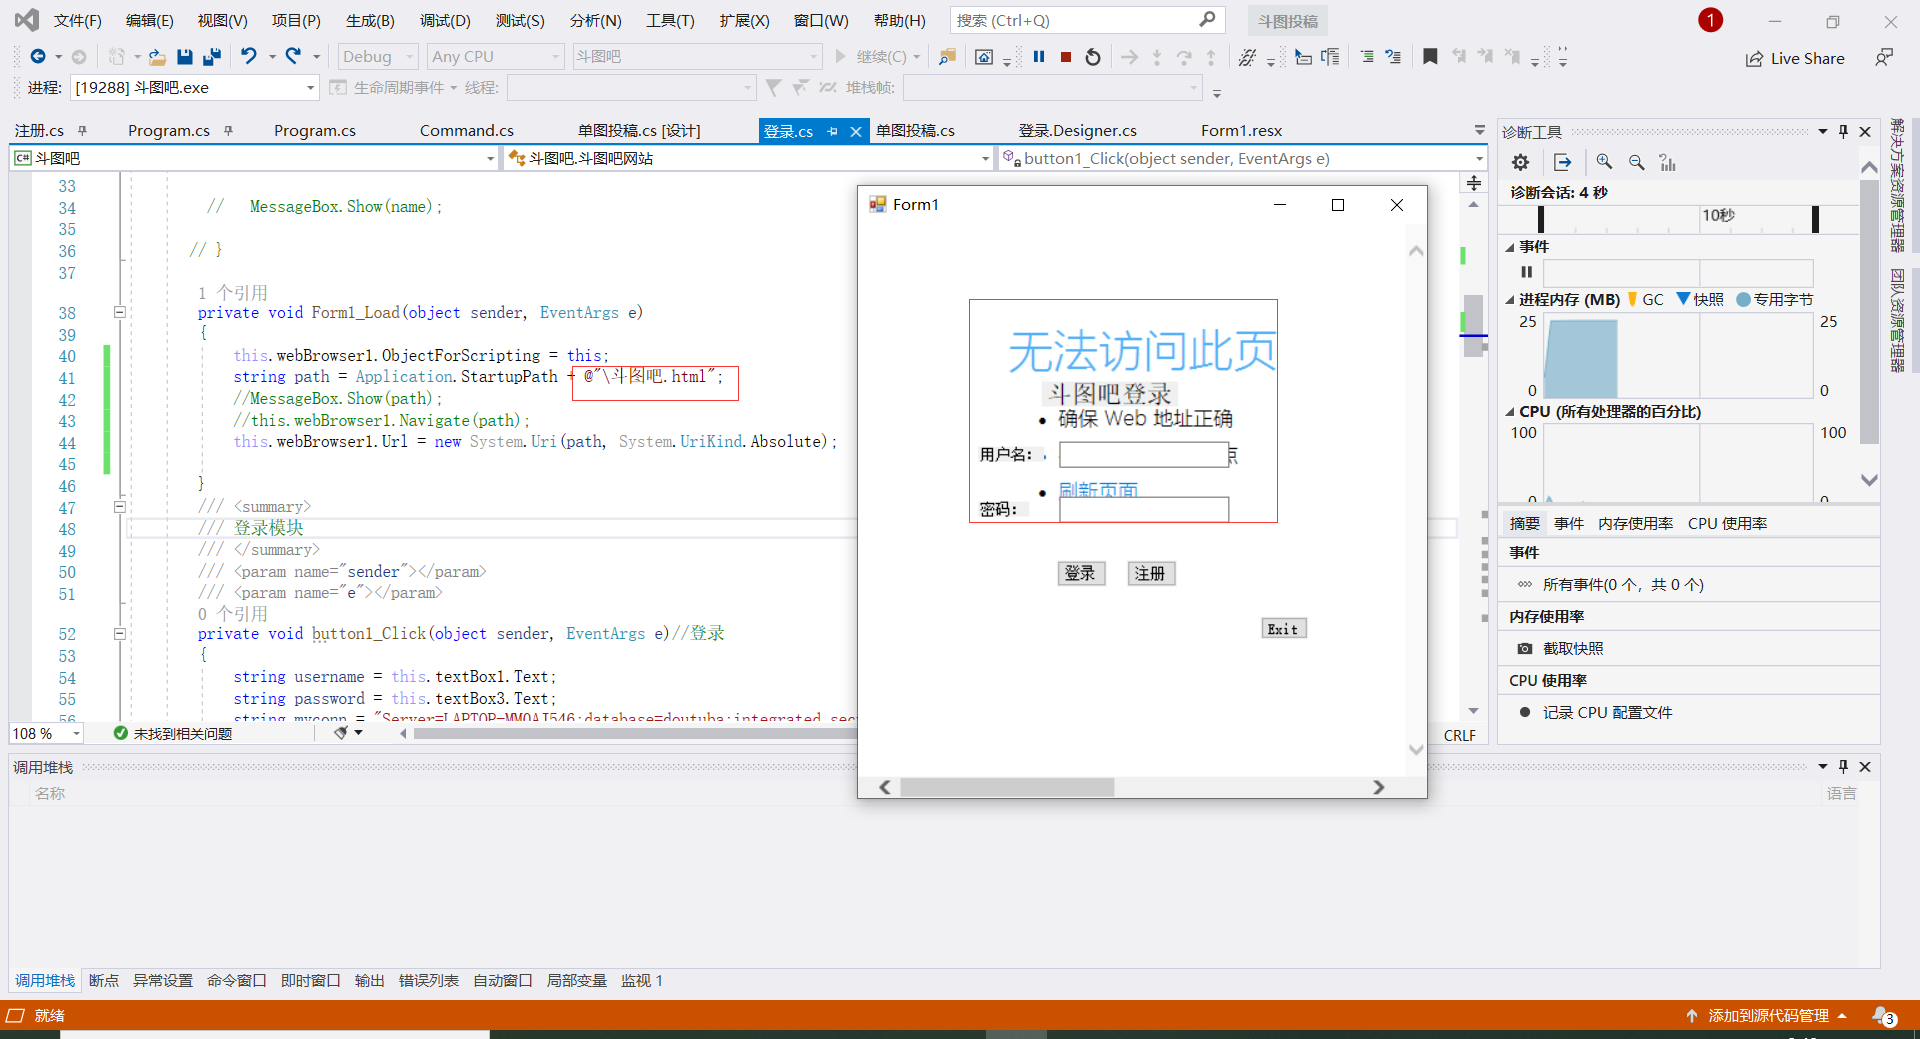Image resolution: width=1920 pixels, height=1039 pixels.
Task: Open the red notification badge
Action: pos(1710,20)
